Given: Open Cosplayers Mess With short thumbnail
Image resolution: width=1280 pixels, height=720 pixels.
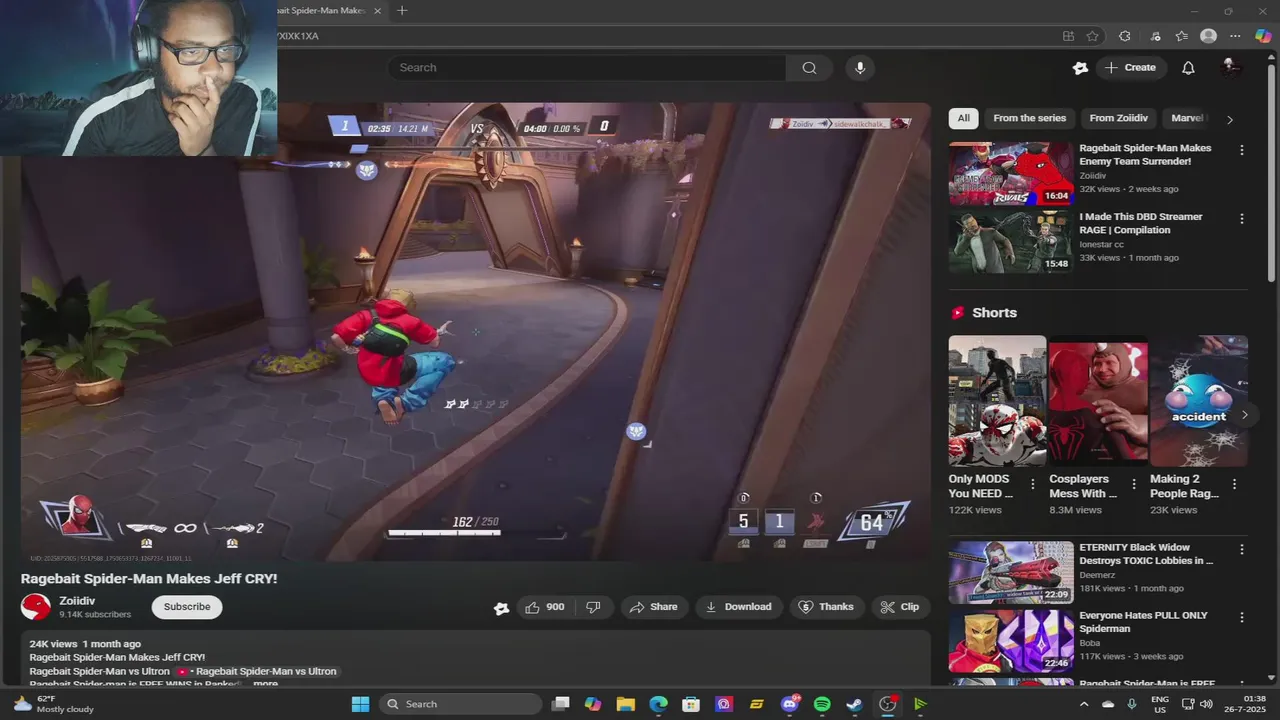Looking at the screenshot, I should pyautogui.click(x=1098, y=400).
